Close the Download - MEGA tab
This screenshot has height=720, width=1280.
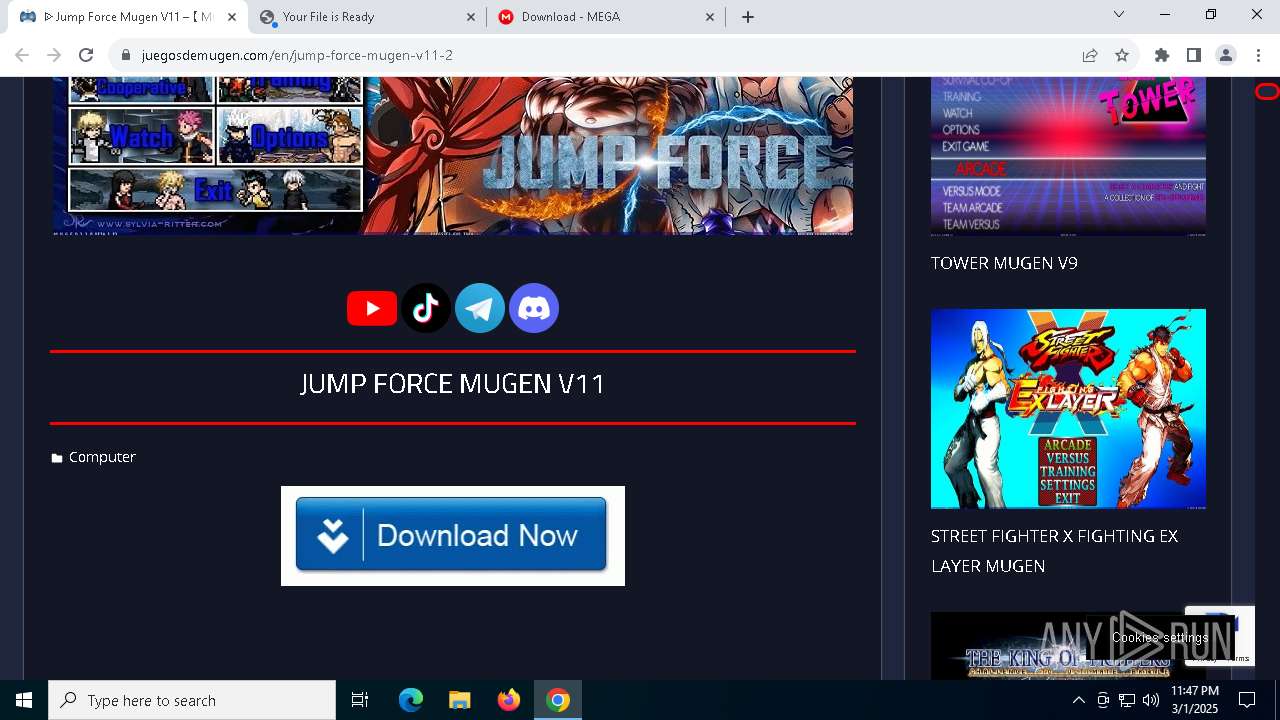pyautogui.click(x=710, y=17)
